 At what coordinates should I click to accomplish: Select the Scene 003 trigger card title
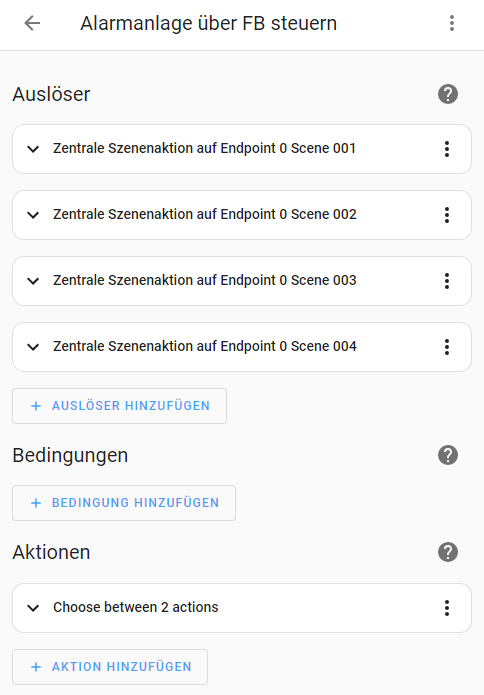(x=205, y=280)
